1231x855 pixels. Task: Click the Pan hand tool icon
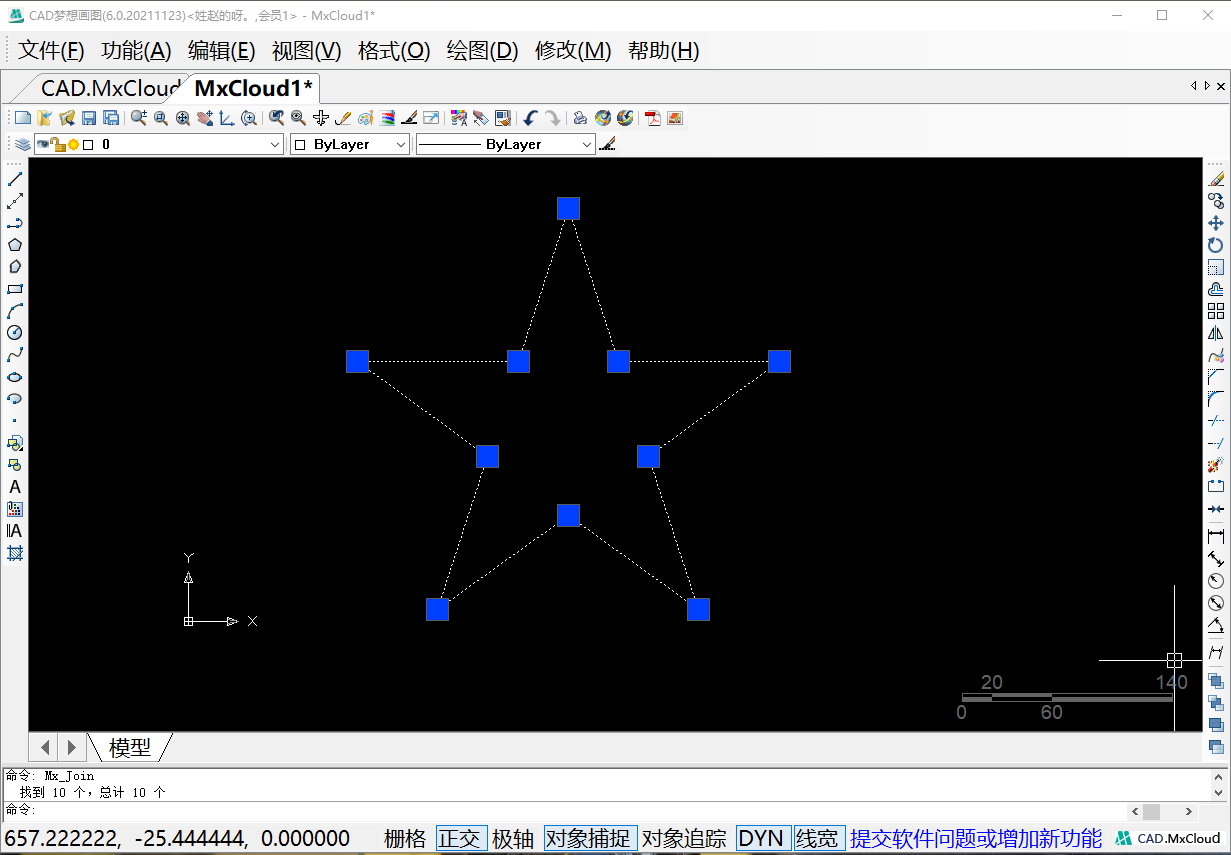(205, 118)
